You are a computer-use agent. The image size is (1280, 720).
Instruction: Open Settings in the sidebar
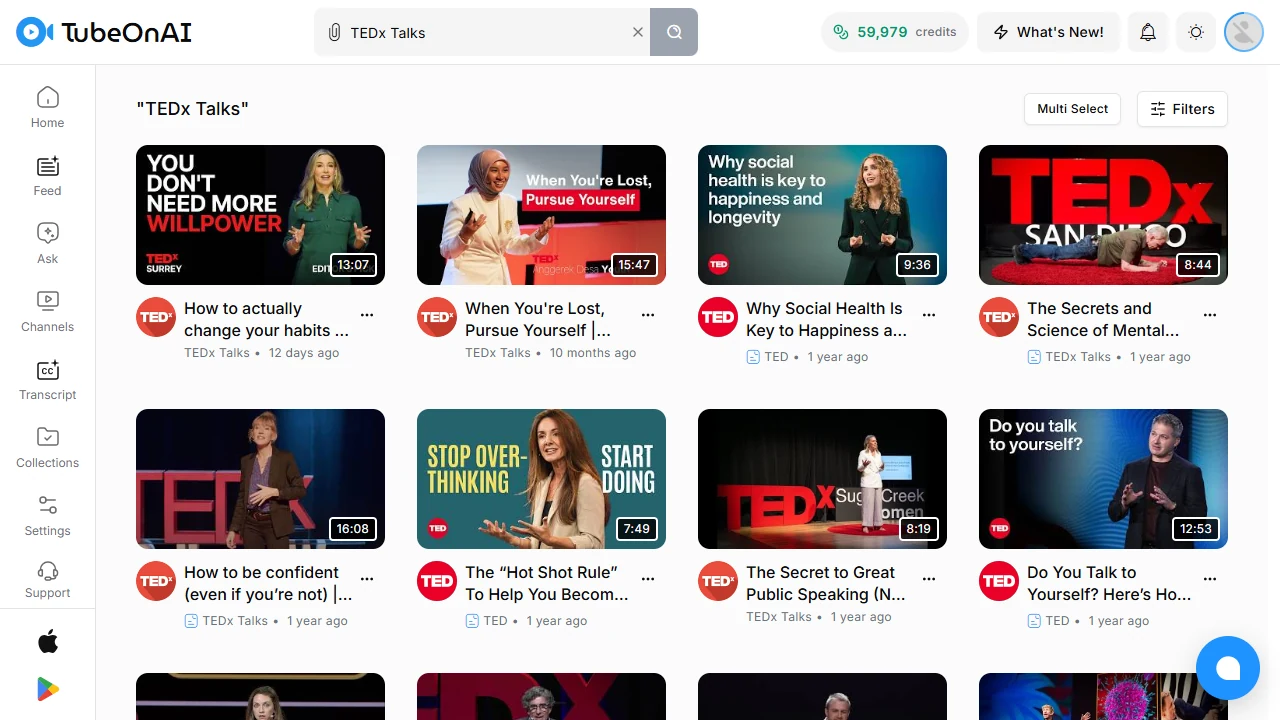click(x=47, y=515)
